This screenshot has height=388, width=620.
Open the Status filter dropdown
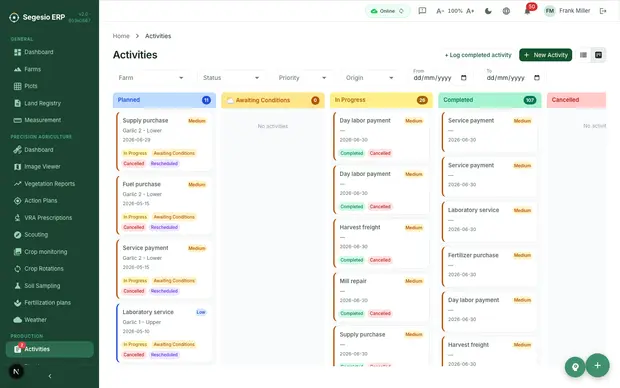[x=231, y=78]
